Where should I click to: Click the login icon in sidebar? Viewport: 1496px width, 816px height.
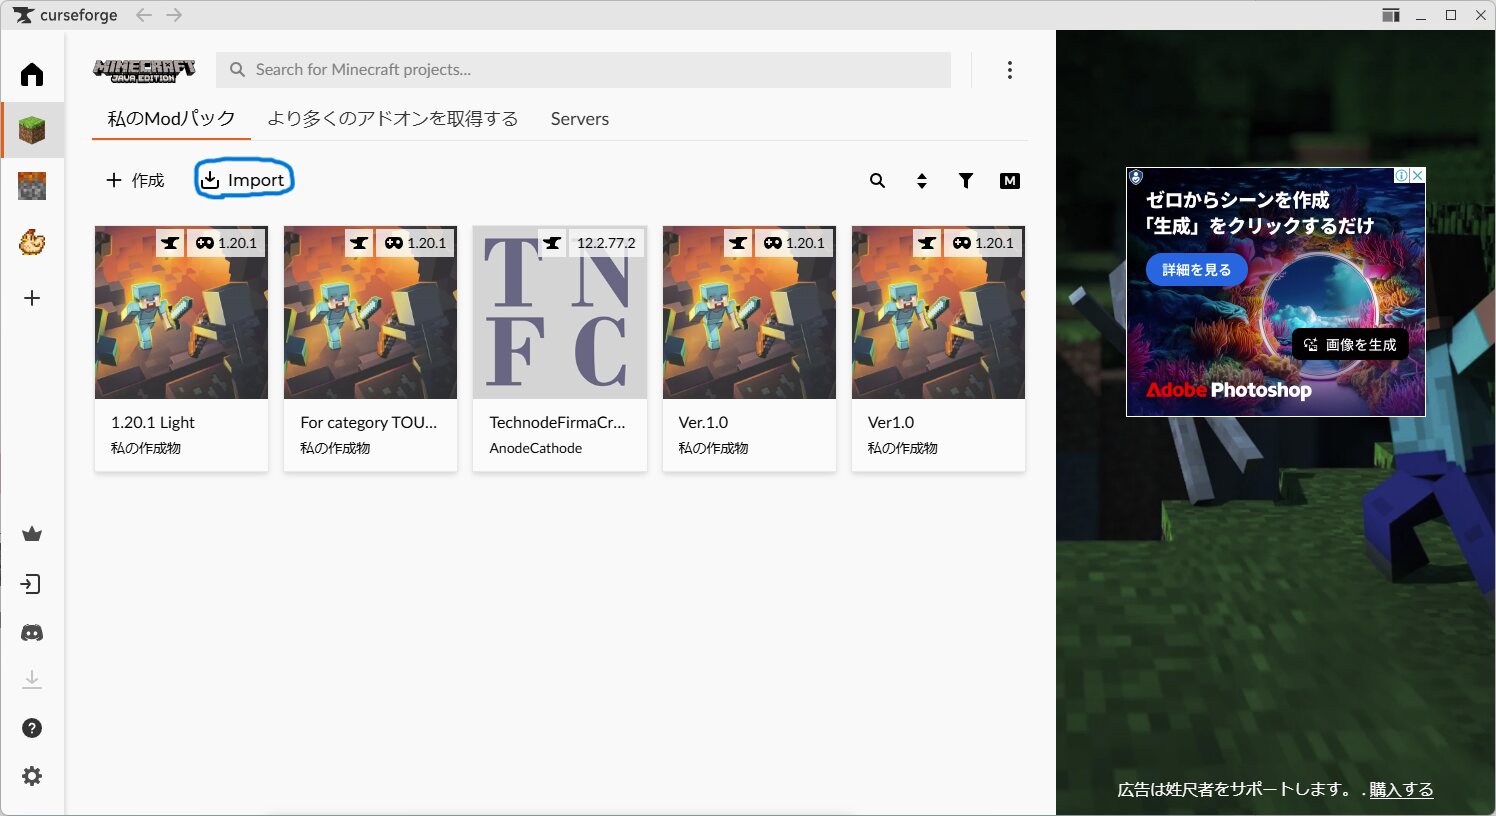pyautogui.click(x=32, y=584)
